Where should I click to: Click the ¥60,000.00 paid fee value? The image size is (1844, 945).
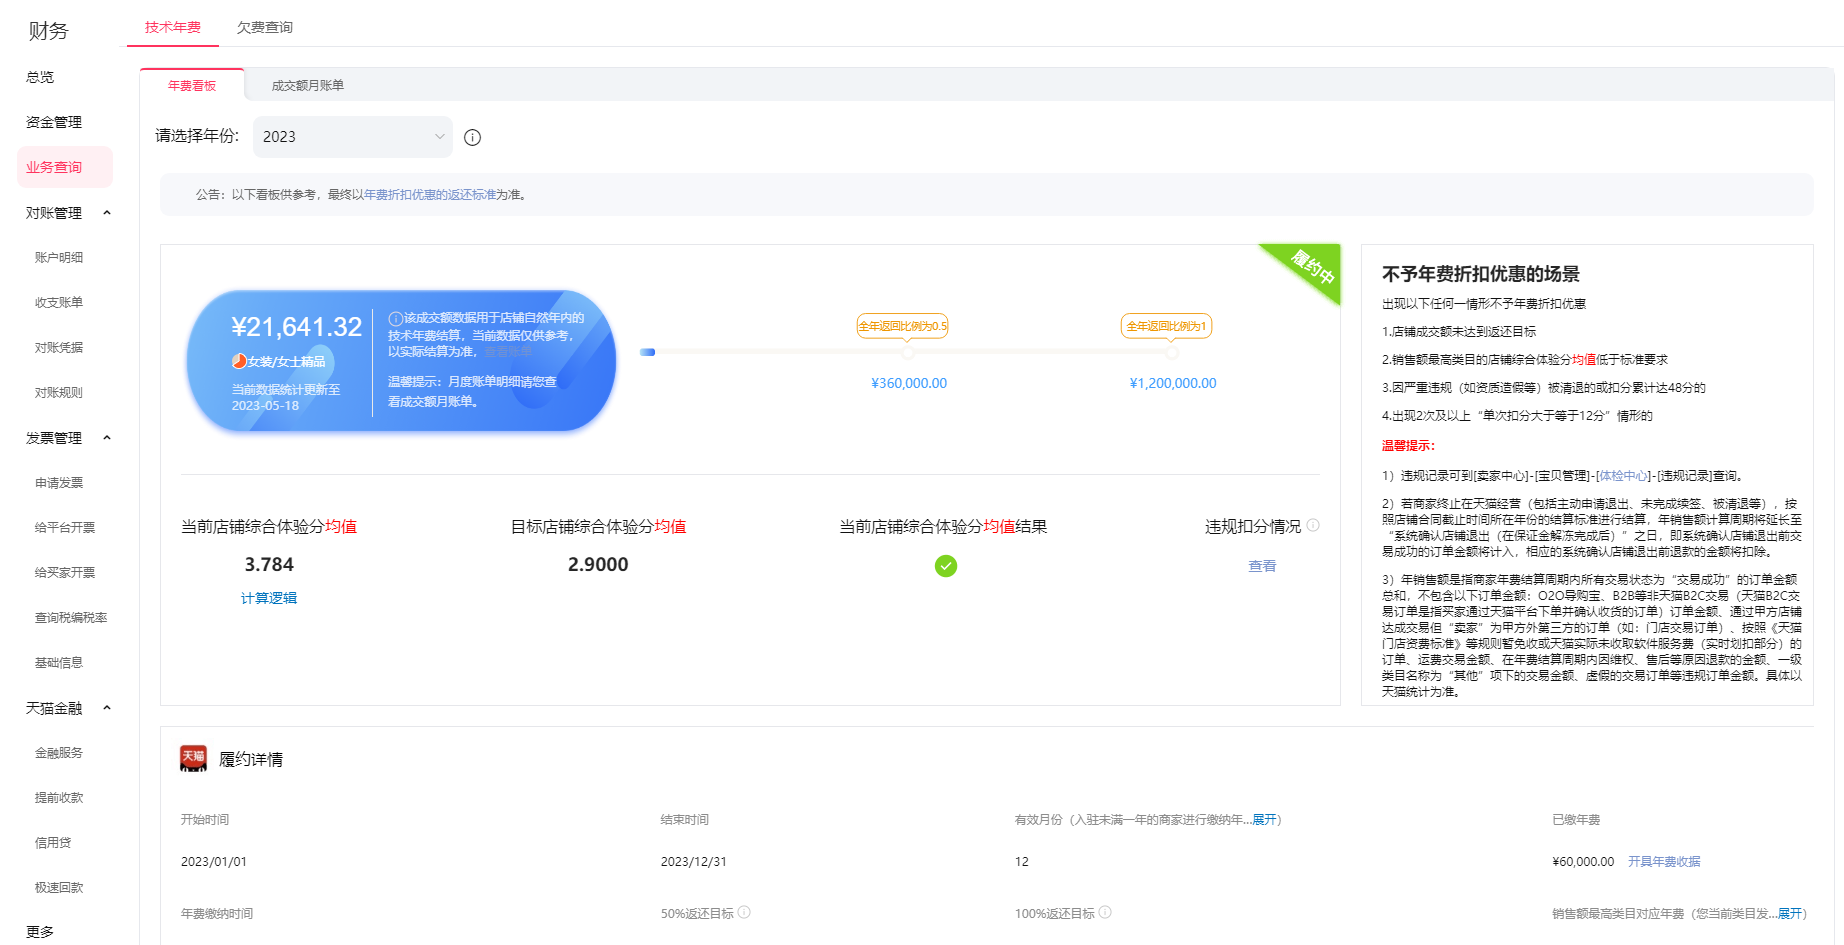pyautogui.click(x=1583, y=861)
